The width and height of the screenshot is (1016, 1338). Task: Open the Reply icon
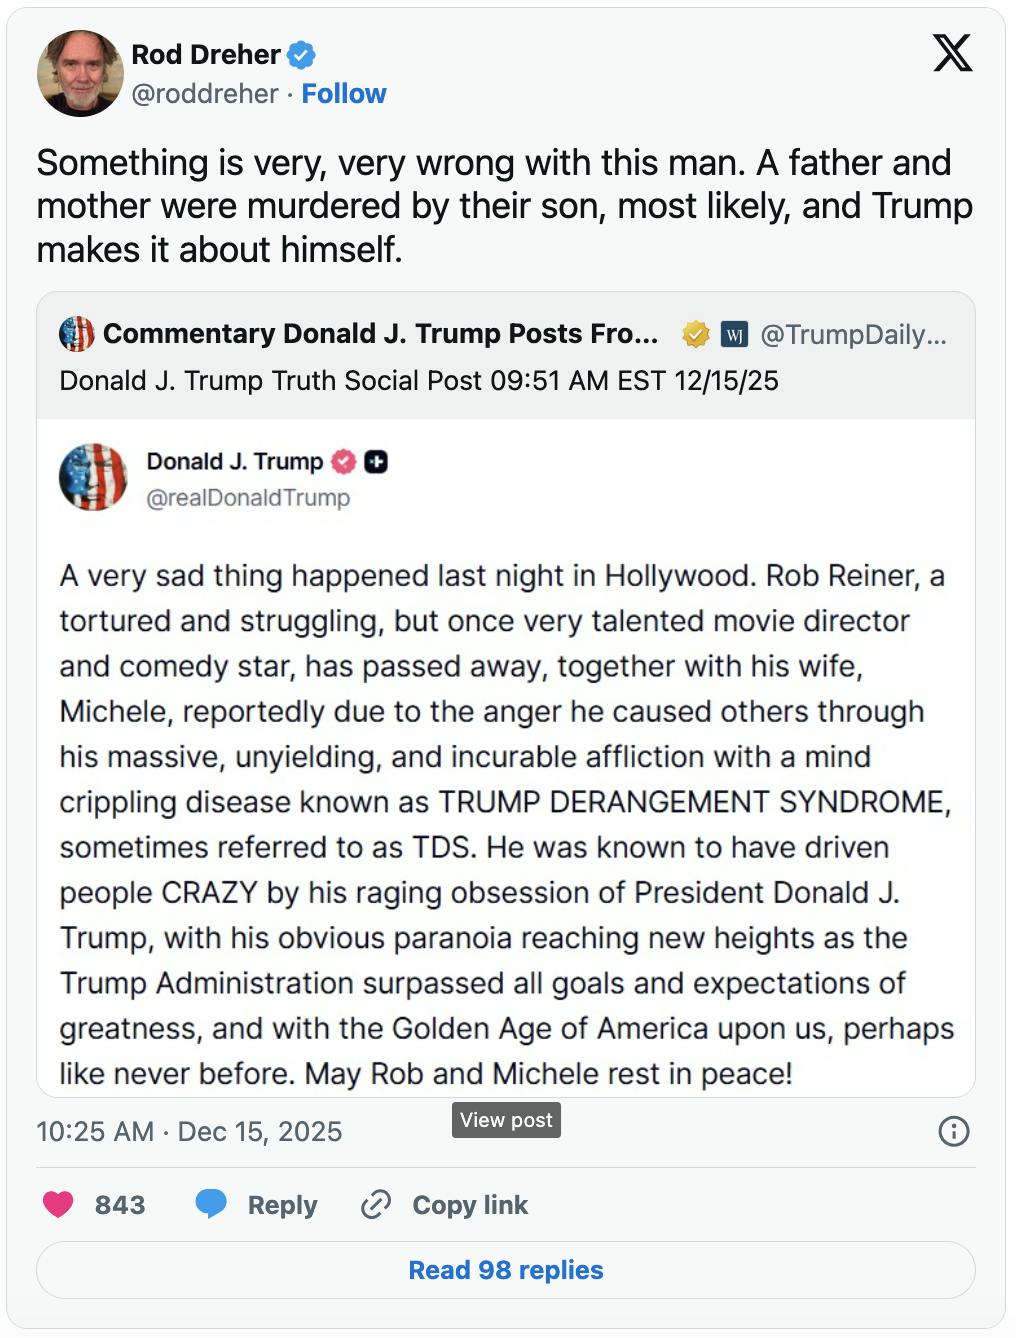[x=212, y=1204]
